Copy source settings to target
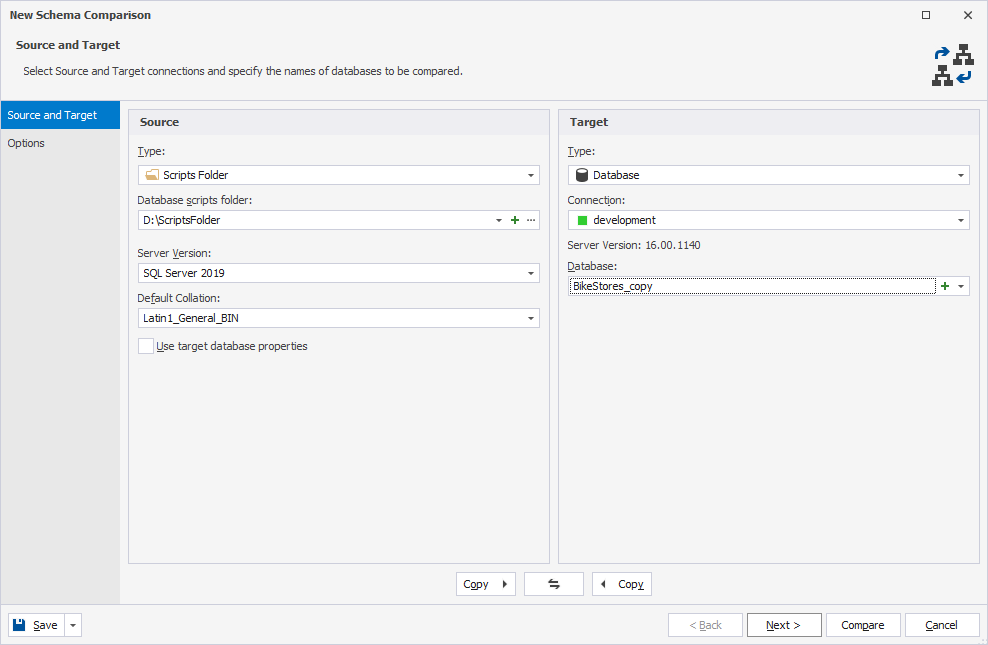988x645 pixels. click(x=485, y=584)
